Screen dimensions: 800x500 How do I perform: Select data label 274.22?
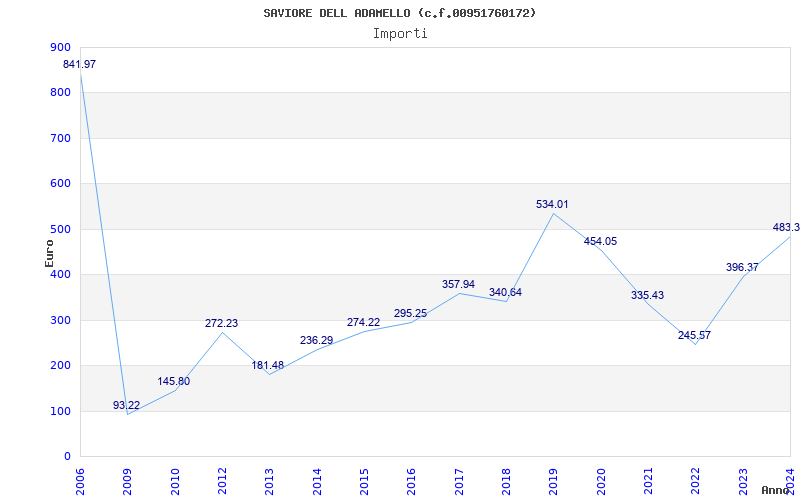coord(363,322)
